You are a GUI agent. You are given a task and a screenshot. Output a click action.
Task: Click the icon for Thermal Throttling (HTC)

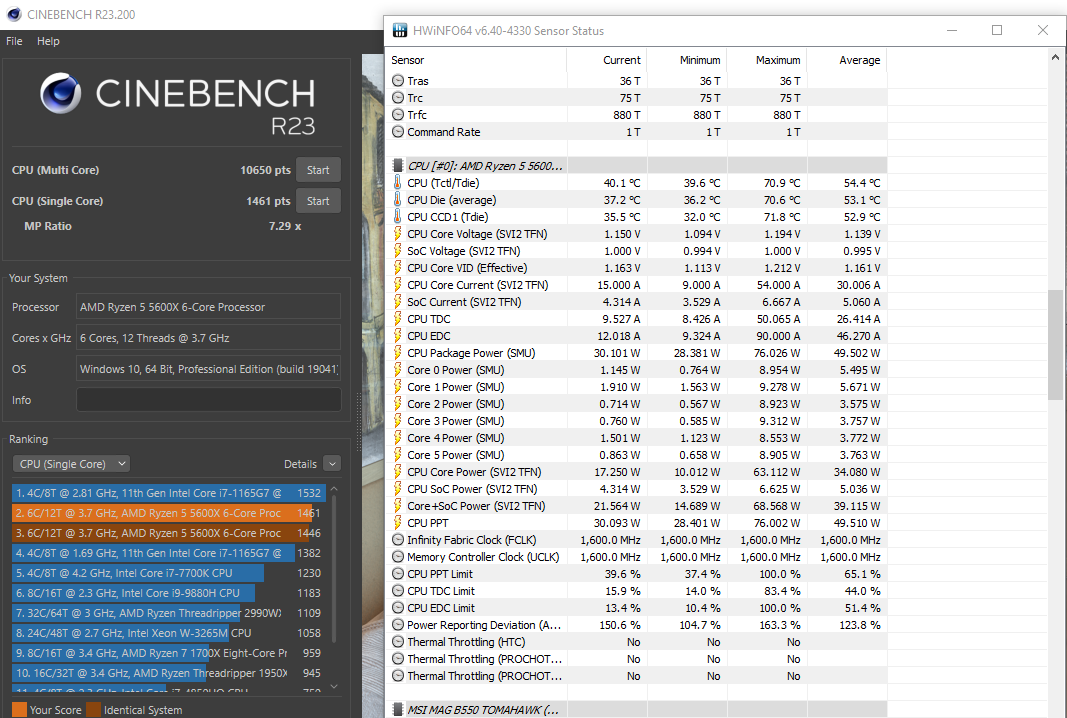coord(398,642)
